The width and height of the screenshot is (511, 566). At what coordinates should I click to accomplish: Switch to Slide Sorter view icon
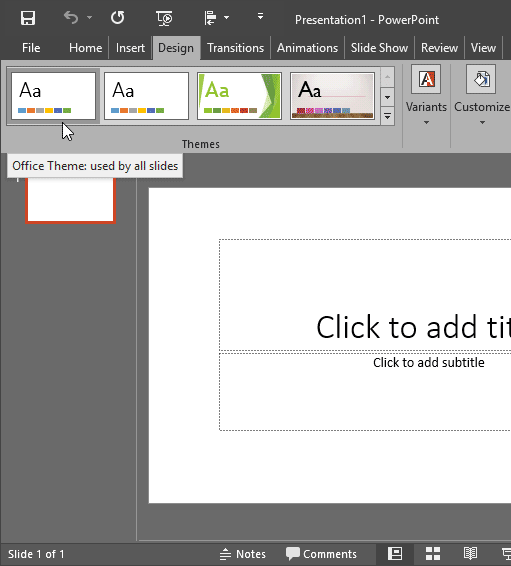pos(433,554)
